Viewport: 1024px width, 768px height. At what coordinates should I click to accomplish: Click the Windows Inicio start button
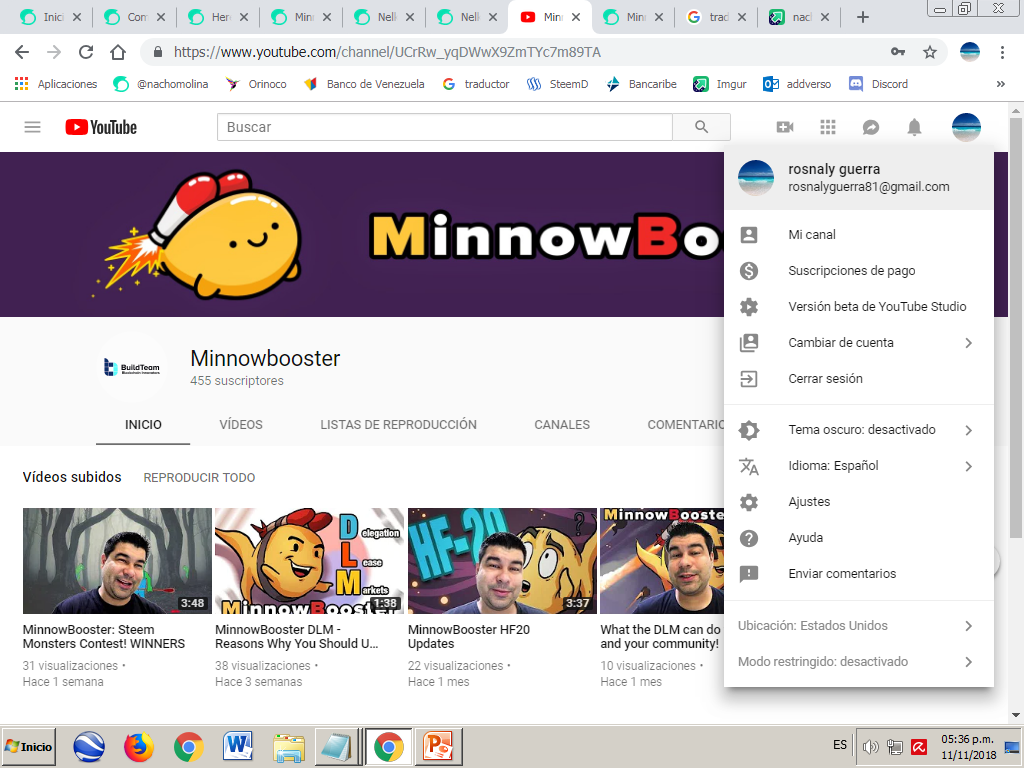tap(29, 747)
